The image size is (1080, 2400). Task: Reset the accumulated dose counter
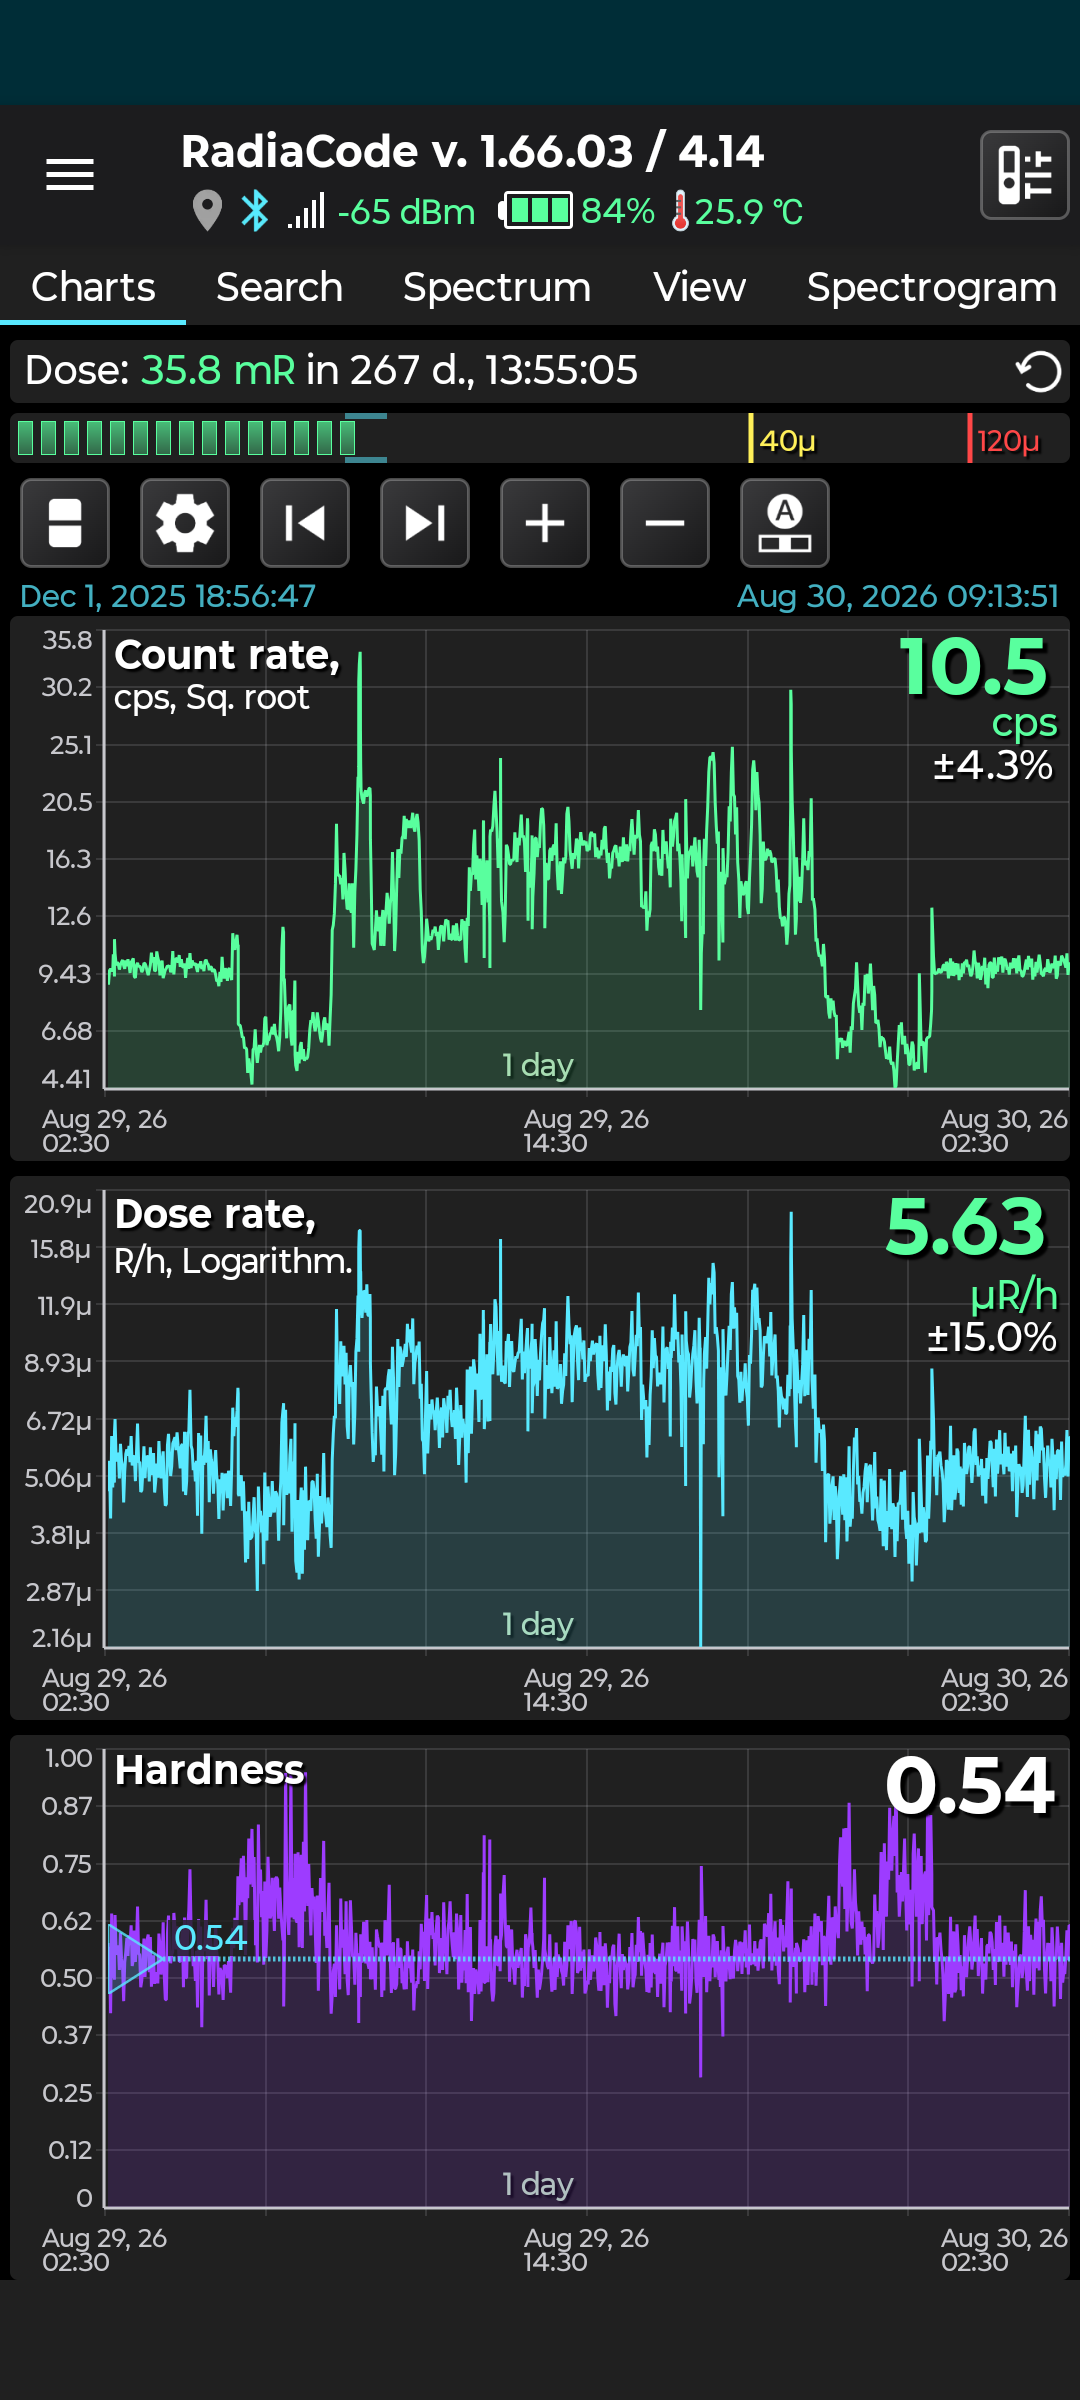click(1038, 372)
